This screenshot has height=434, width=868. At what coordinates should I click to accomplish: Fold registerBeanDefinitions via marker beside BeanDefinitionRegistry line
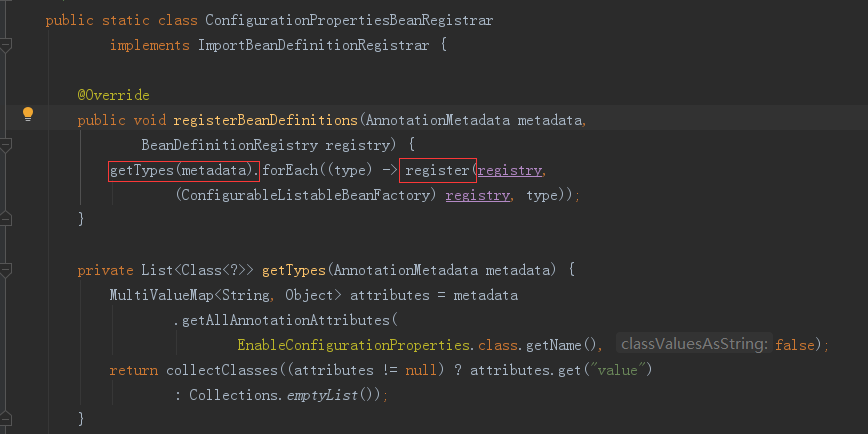pos(7,145)
